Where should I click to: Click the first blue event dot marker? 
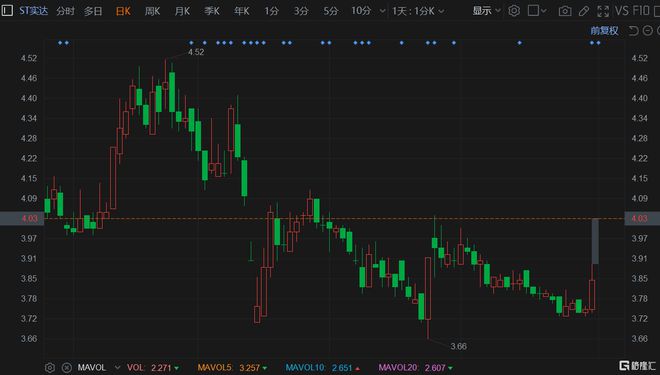pyautogui.click(x=60, y=43)
